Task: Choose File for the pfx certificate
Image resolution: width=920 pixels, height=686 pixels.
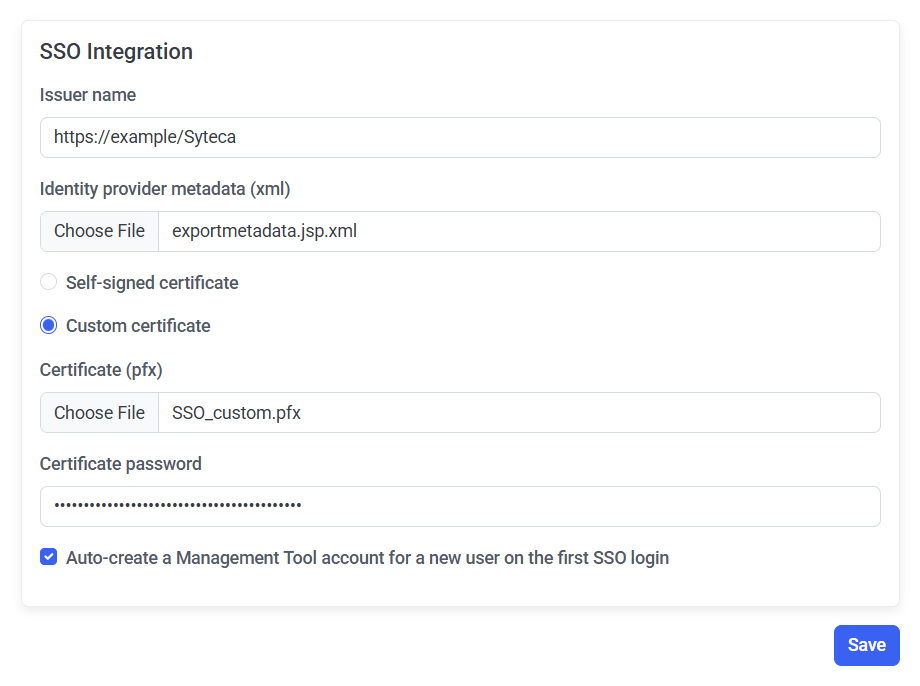Action: pyautogui.click(x=99, y=413)
